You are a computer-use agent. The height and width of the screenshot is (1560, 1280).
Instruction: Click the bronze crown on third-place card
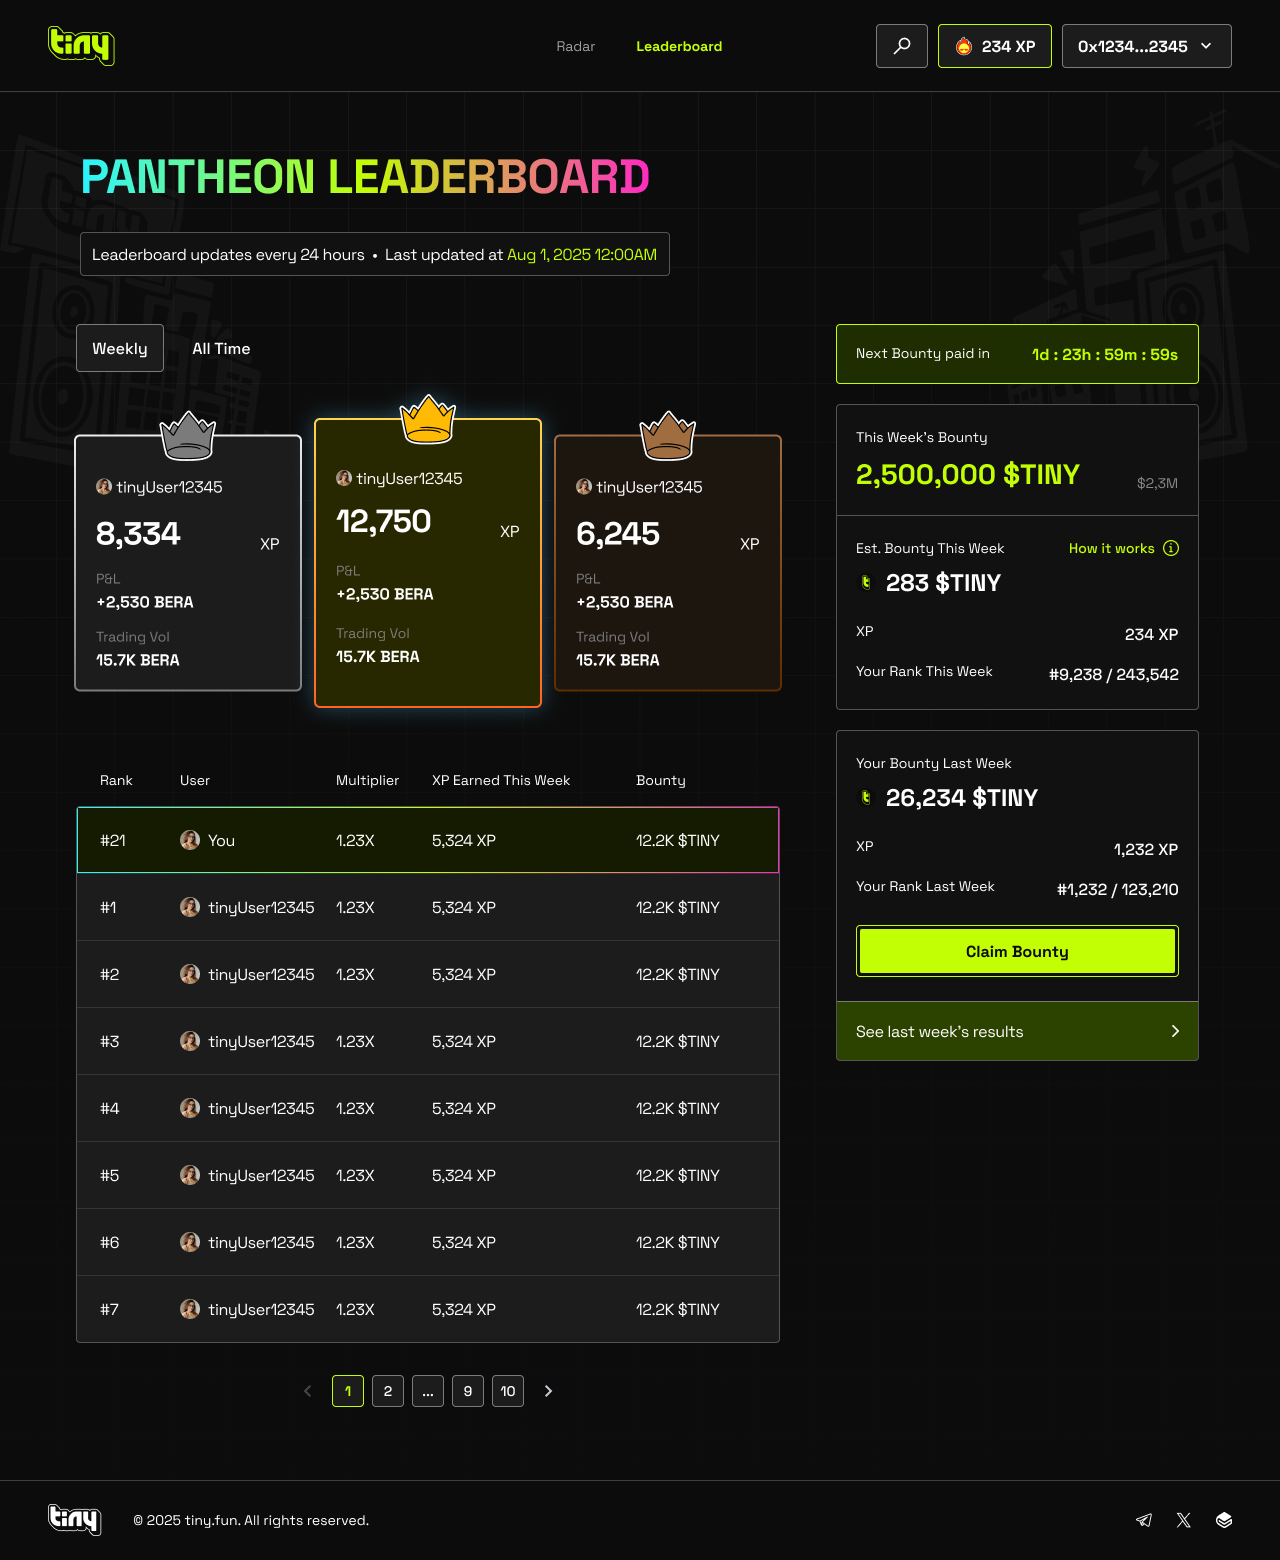click(x=668, y=436)
